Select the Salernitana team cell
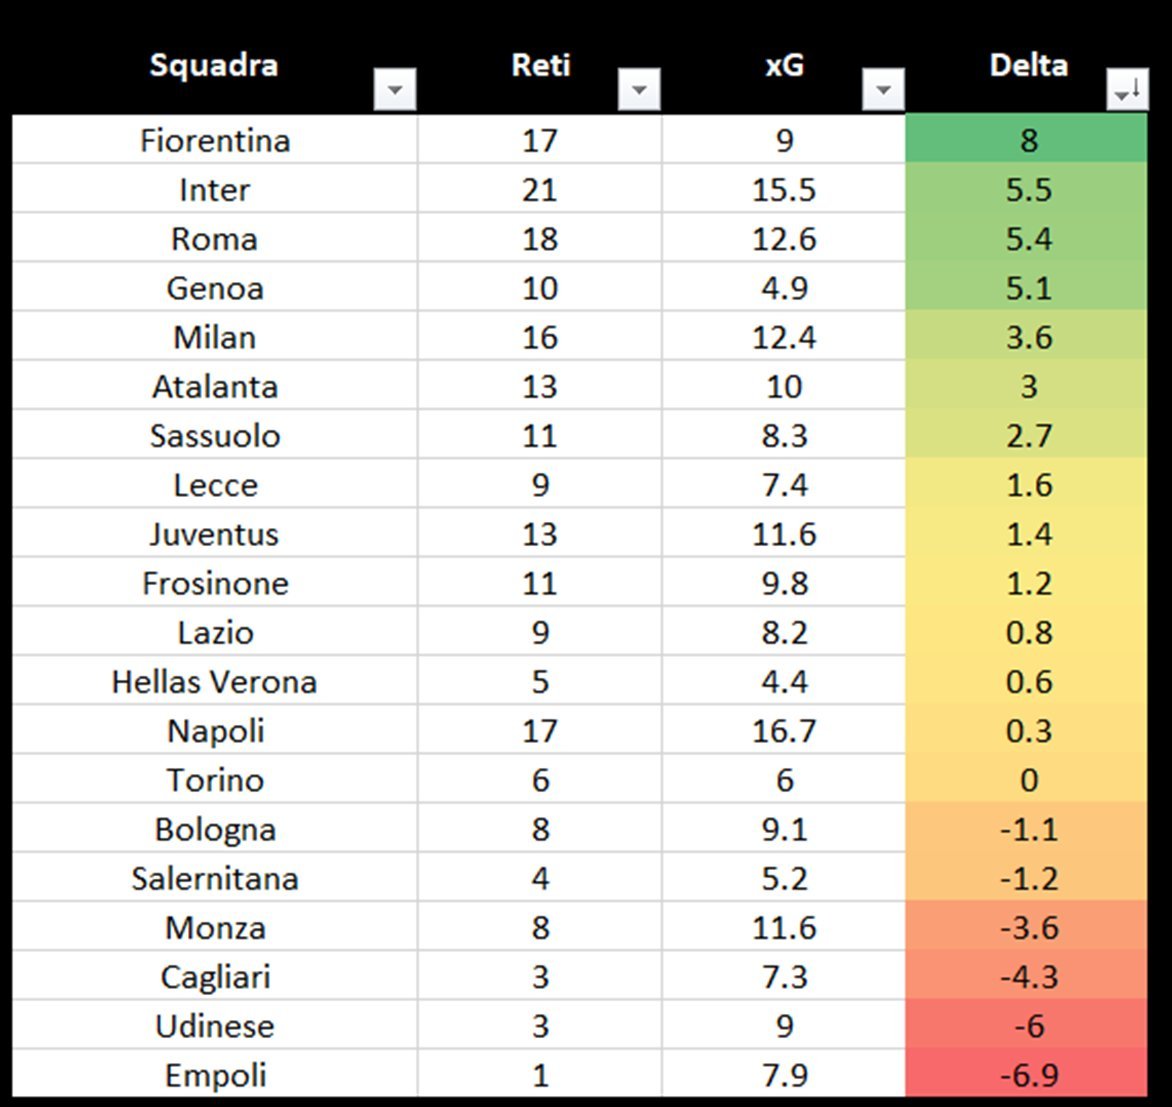The image size is (1172, 1107). 215,879
